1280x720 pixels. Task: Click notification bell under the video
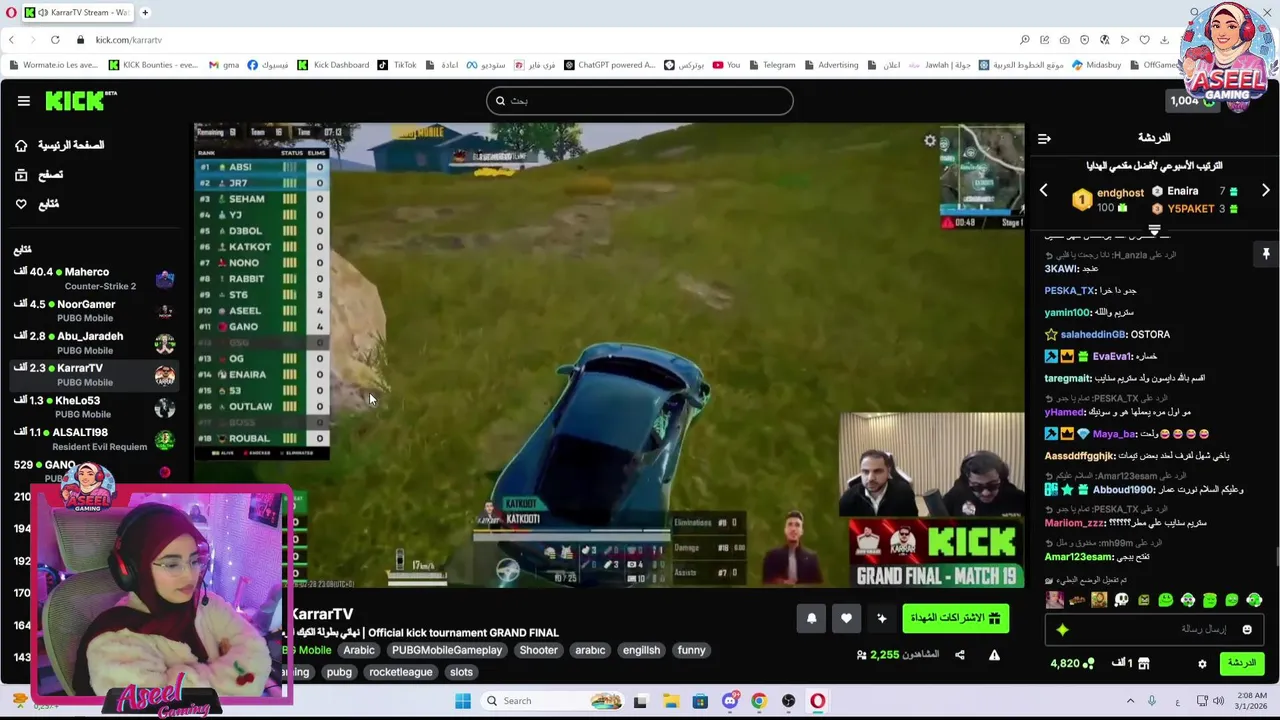coord(811,619)
